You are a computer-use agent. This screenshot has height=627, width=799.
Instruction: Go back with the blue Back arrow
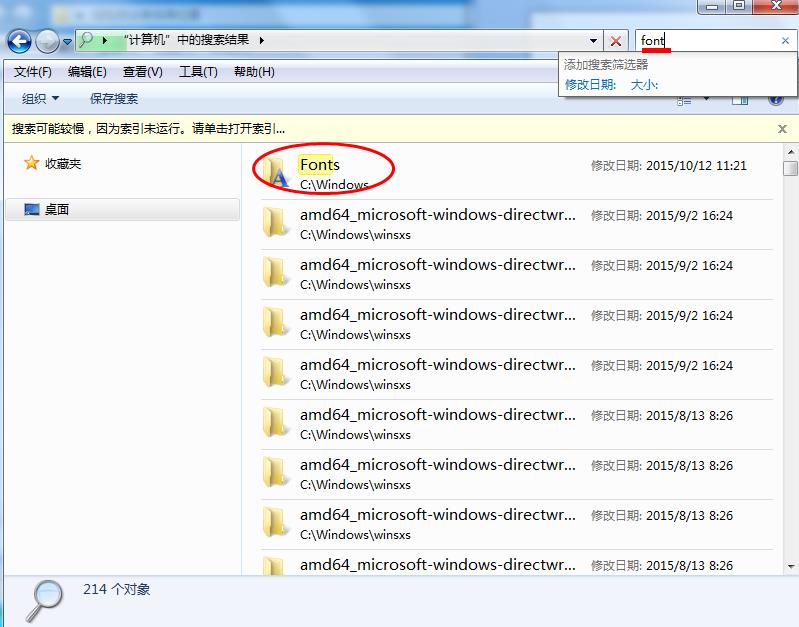[x=19, y=41]
